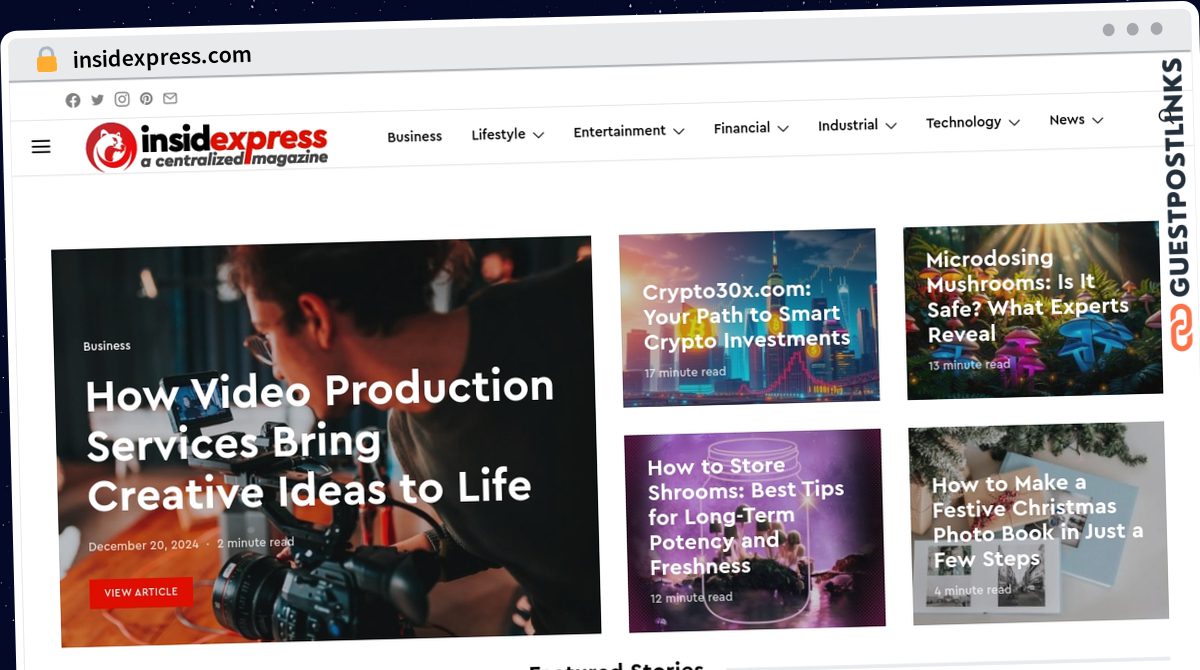The width and height of the screenshot is (1200, 670).
Task: Open the Pinterest social icon
Action: pyautogui.click(x=146, y=99)
